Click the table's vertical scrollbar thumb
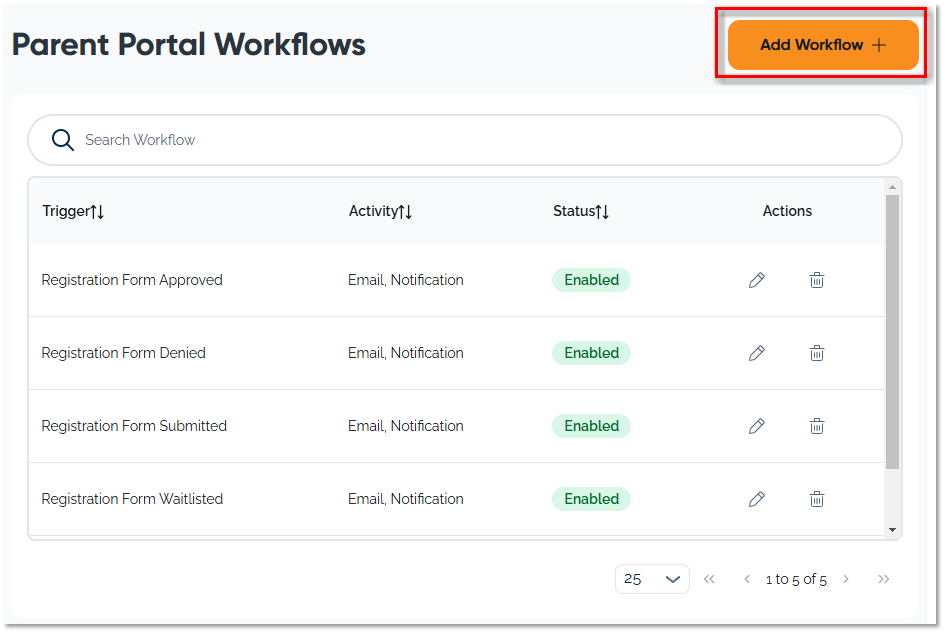This screenshot has height=633, width=945. [893, 332]
